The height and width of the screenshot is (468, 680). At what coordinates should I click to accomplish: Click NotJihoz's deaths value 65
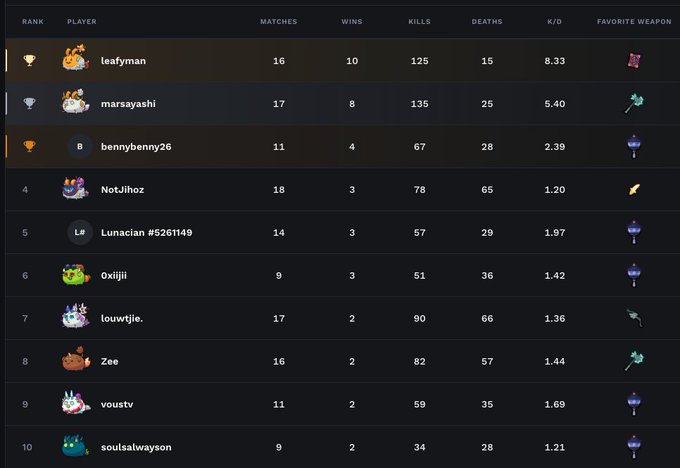coord(487,190)
